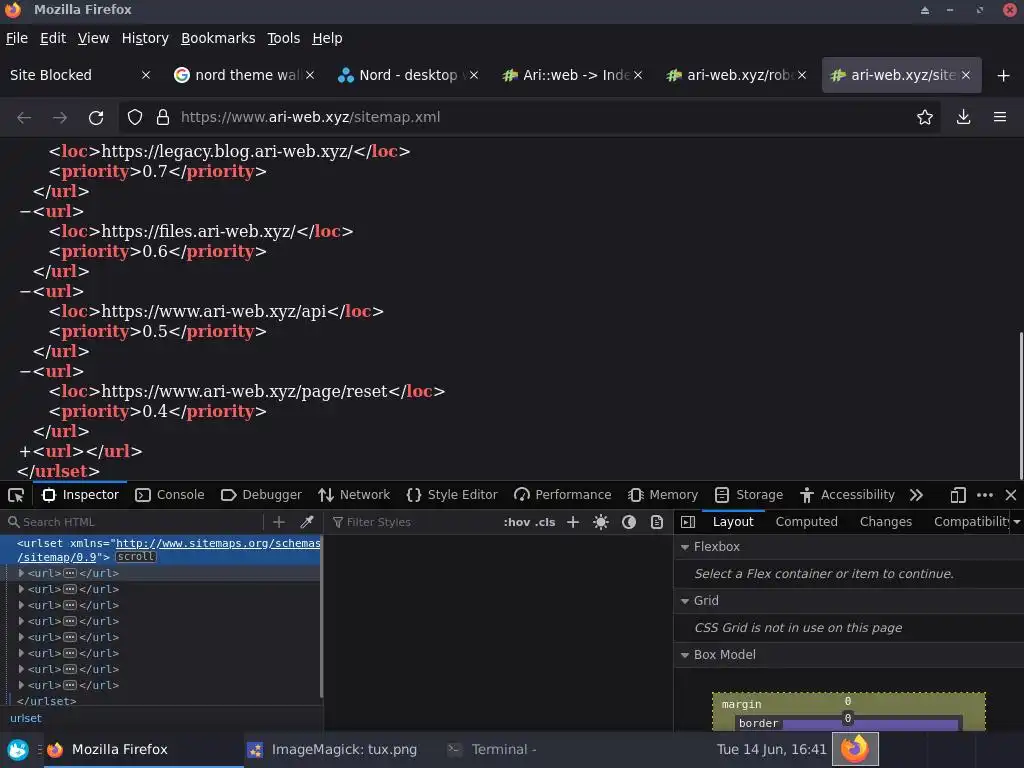The image size is (1024, 768).
Task: Open the devtools three-dot options menu
Action: click(x=985, y=495)
